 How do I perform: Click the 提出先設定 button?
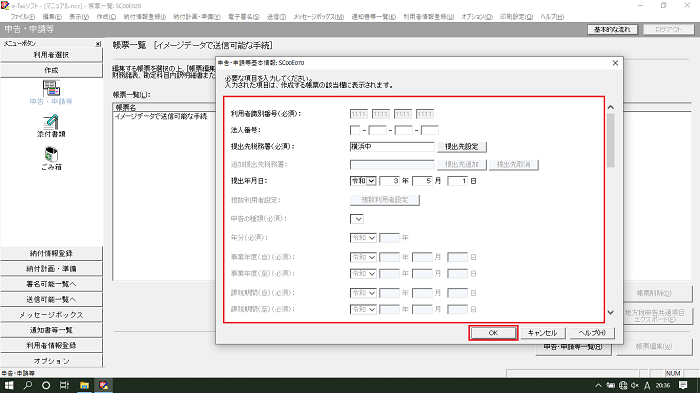(x=462, y=146)
